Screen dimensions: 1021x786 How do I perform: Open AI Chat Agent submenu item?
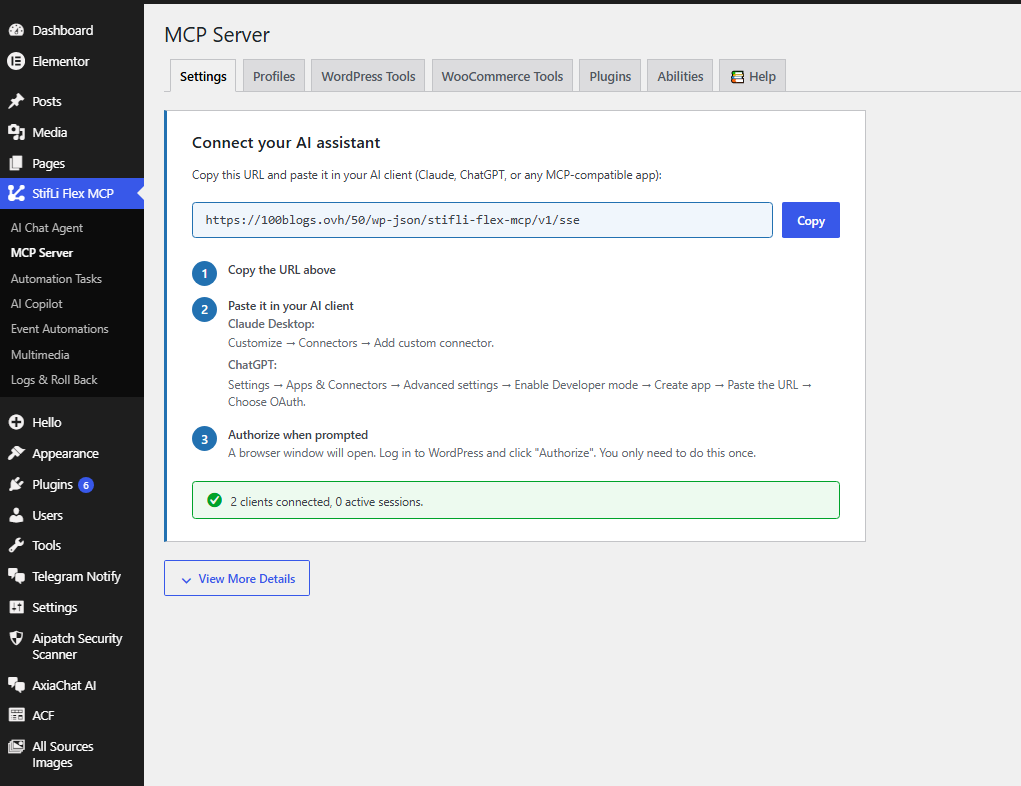pos(47,228)
